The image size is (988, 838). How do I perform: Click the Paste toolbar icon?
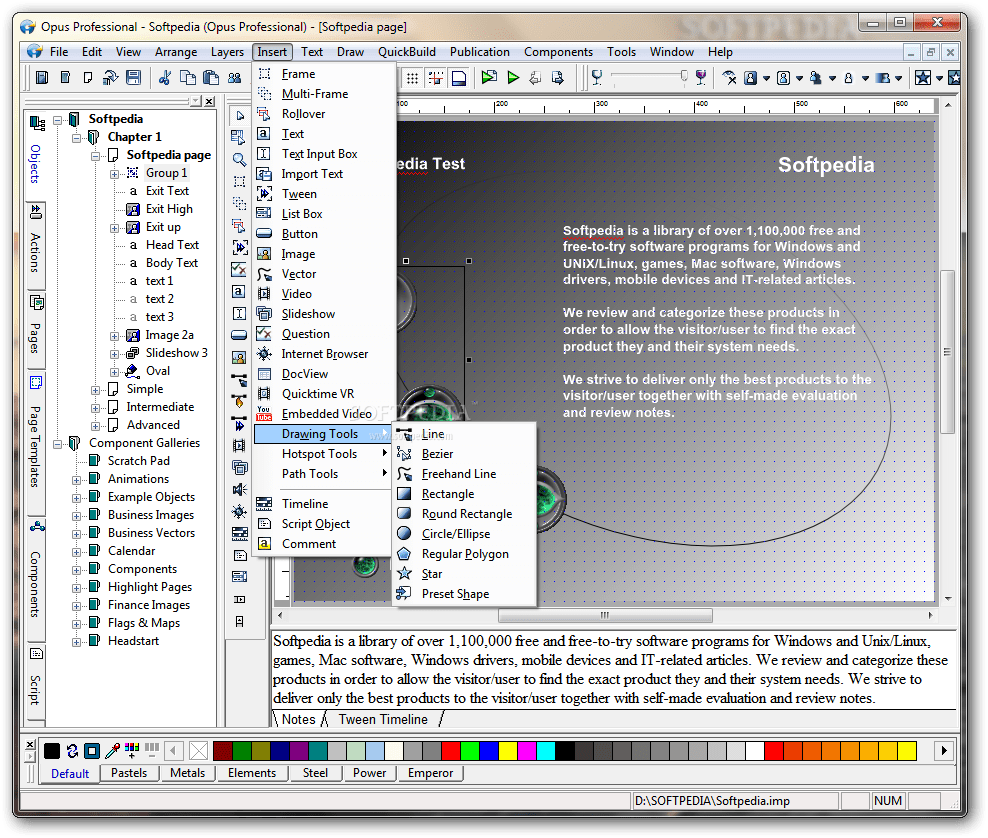[211, 76]
